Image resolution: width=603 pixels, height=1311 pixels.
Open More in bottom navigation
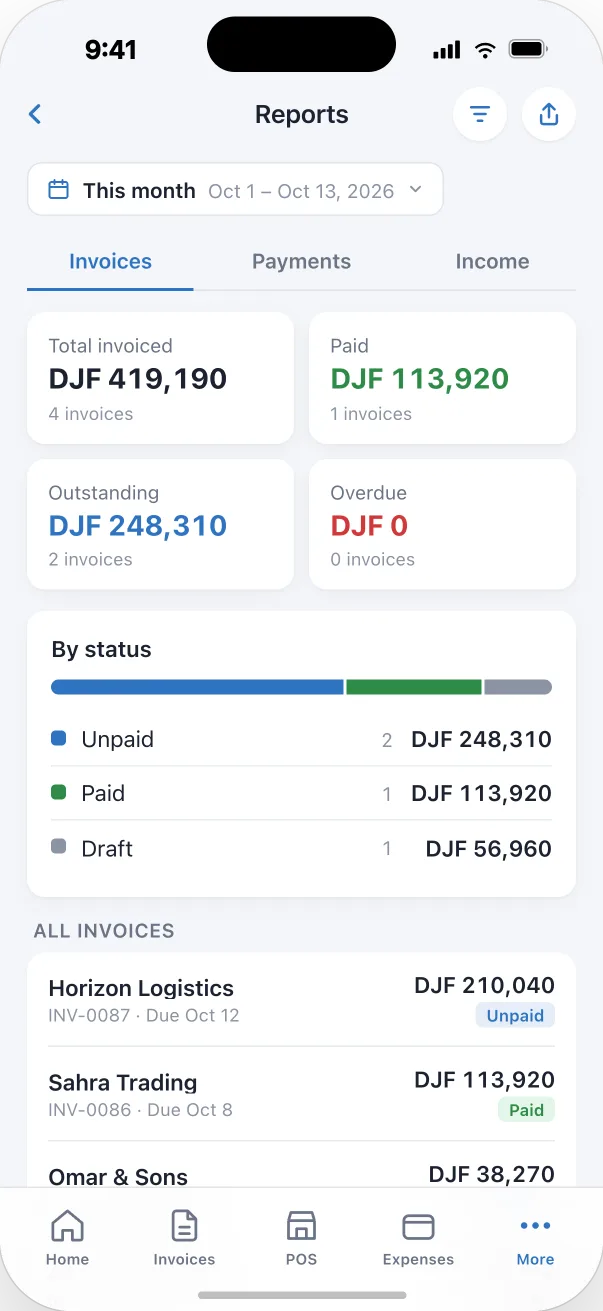[535, 1238]
